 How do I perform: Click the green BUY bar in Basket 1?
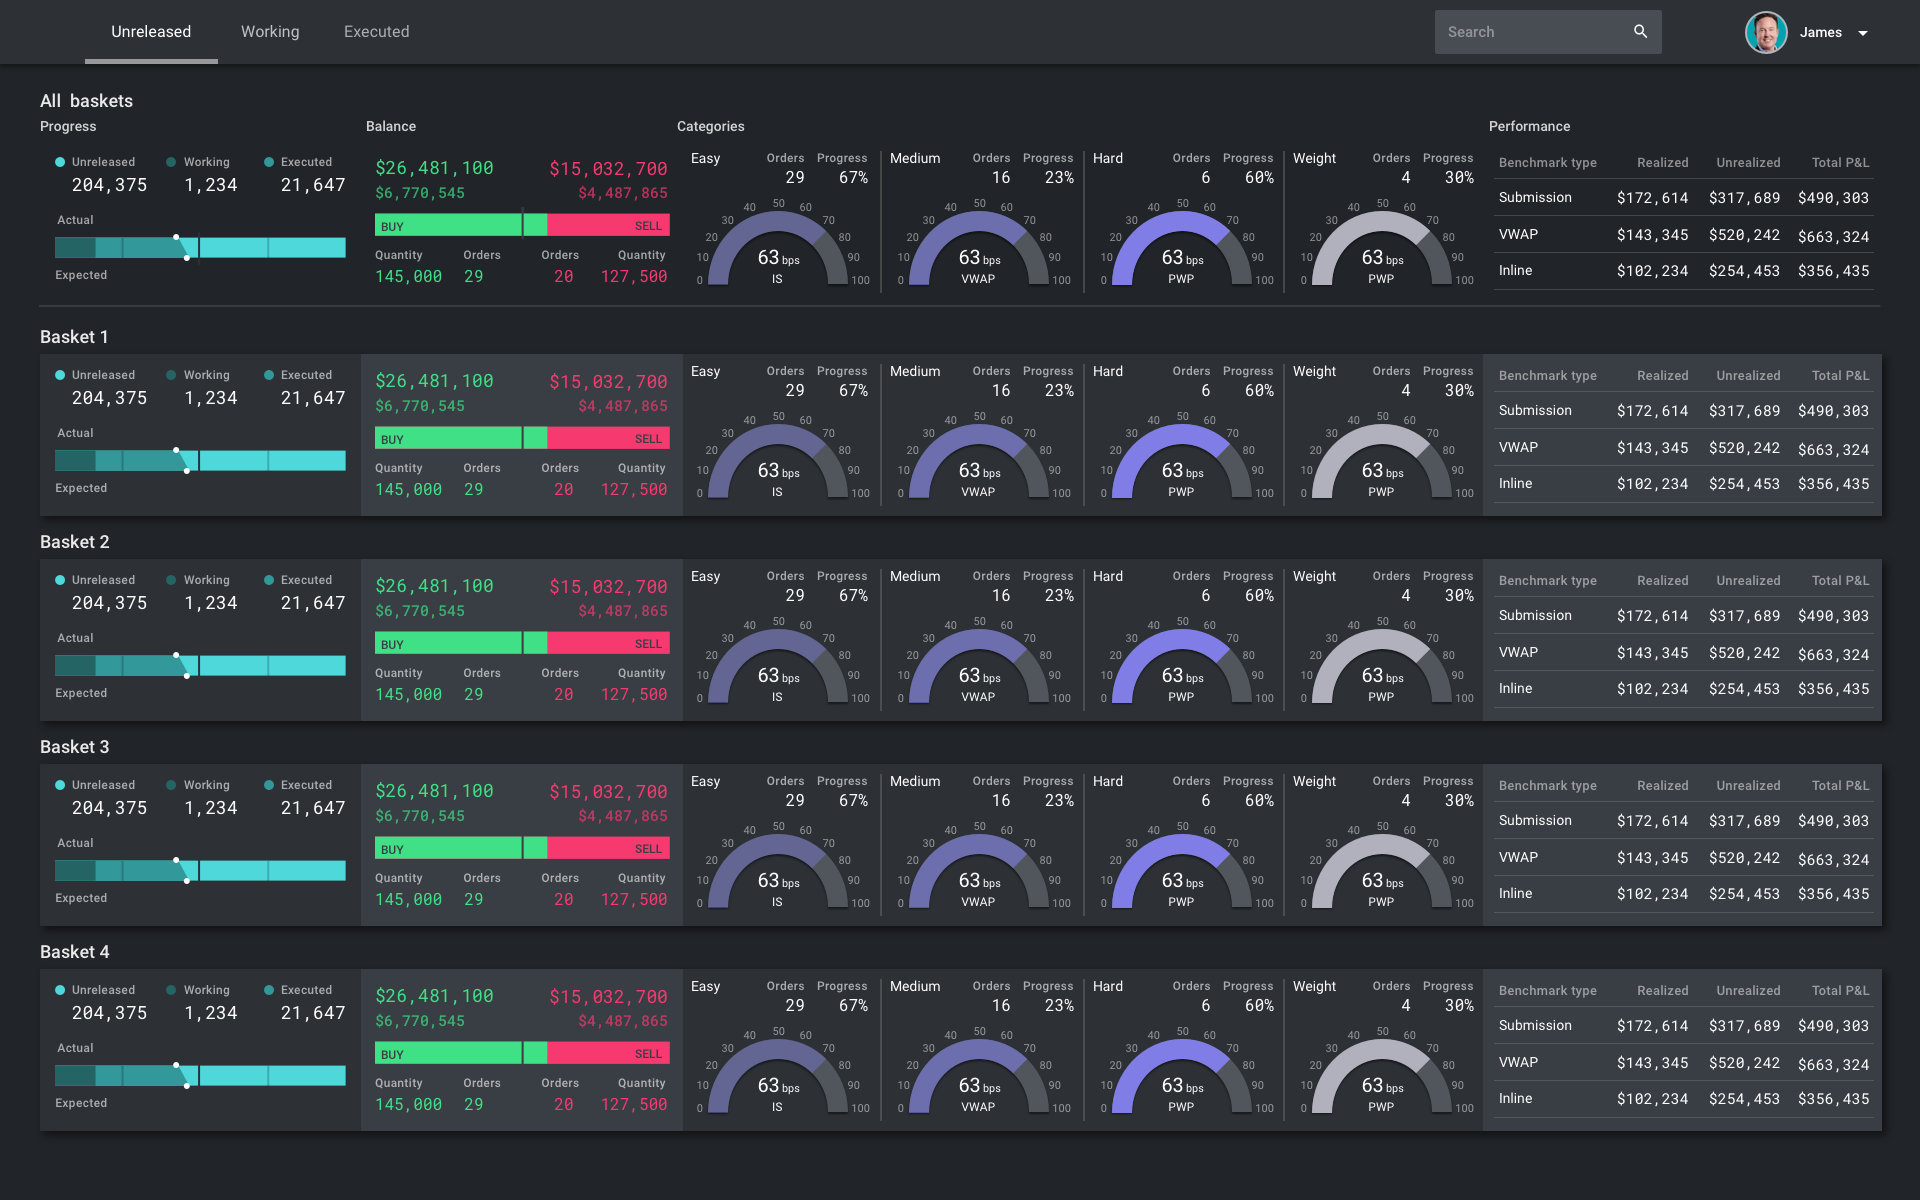point(450,439)
